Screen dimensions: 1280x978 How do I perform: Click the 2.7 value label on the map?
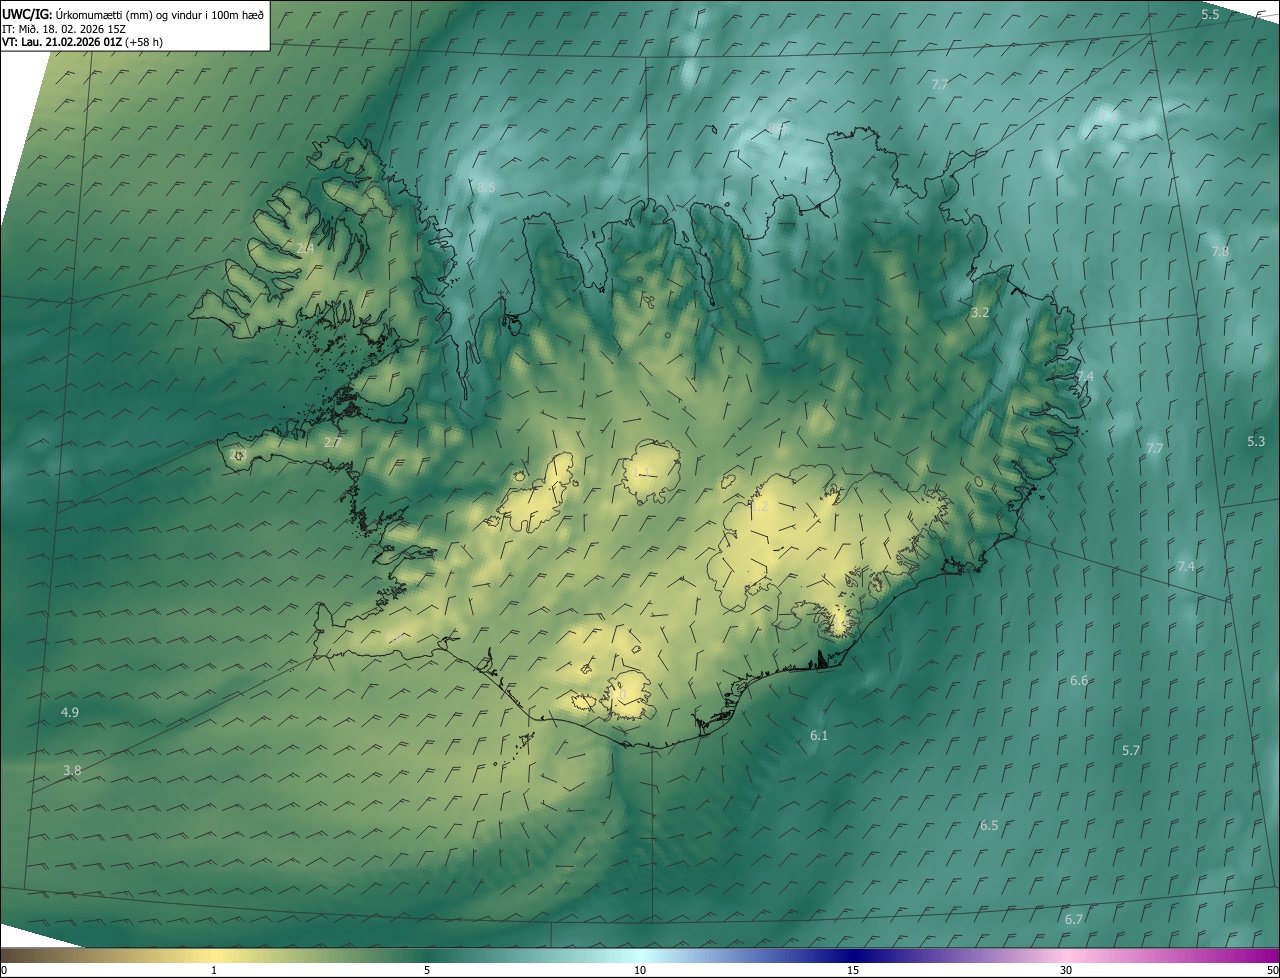click(x=333, y=441)
